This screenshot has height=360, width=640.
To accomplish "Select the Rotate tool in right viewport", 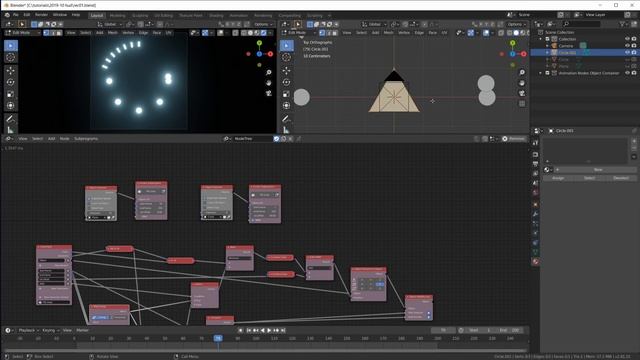I will (287, 82).
